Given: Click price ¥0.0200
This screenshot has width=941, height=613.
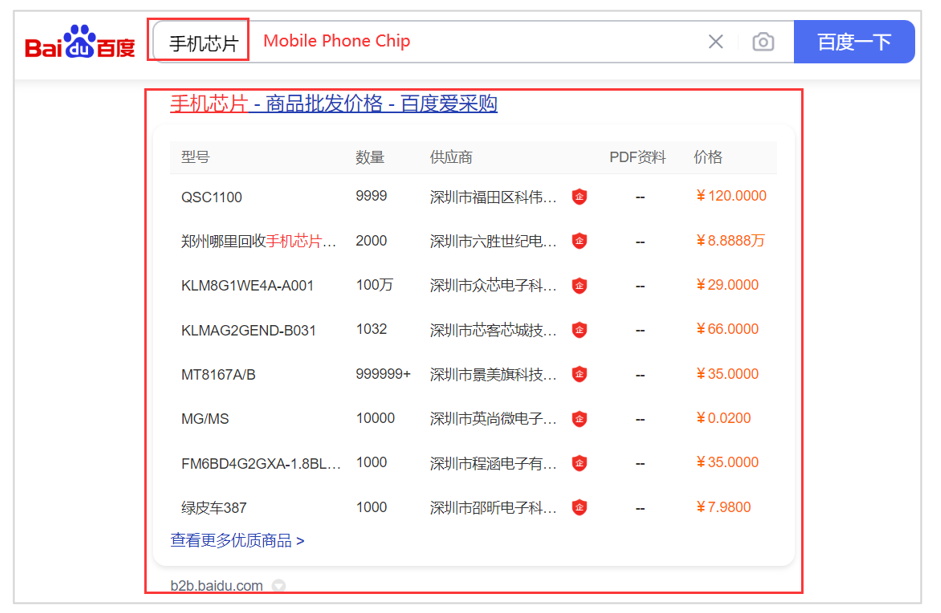Looking at the screenshot, I should [x=723, y=418].
